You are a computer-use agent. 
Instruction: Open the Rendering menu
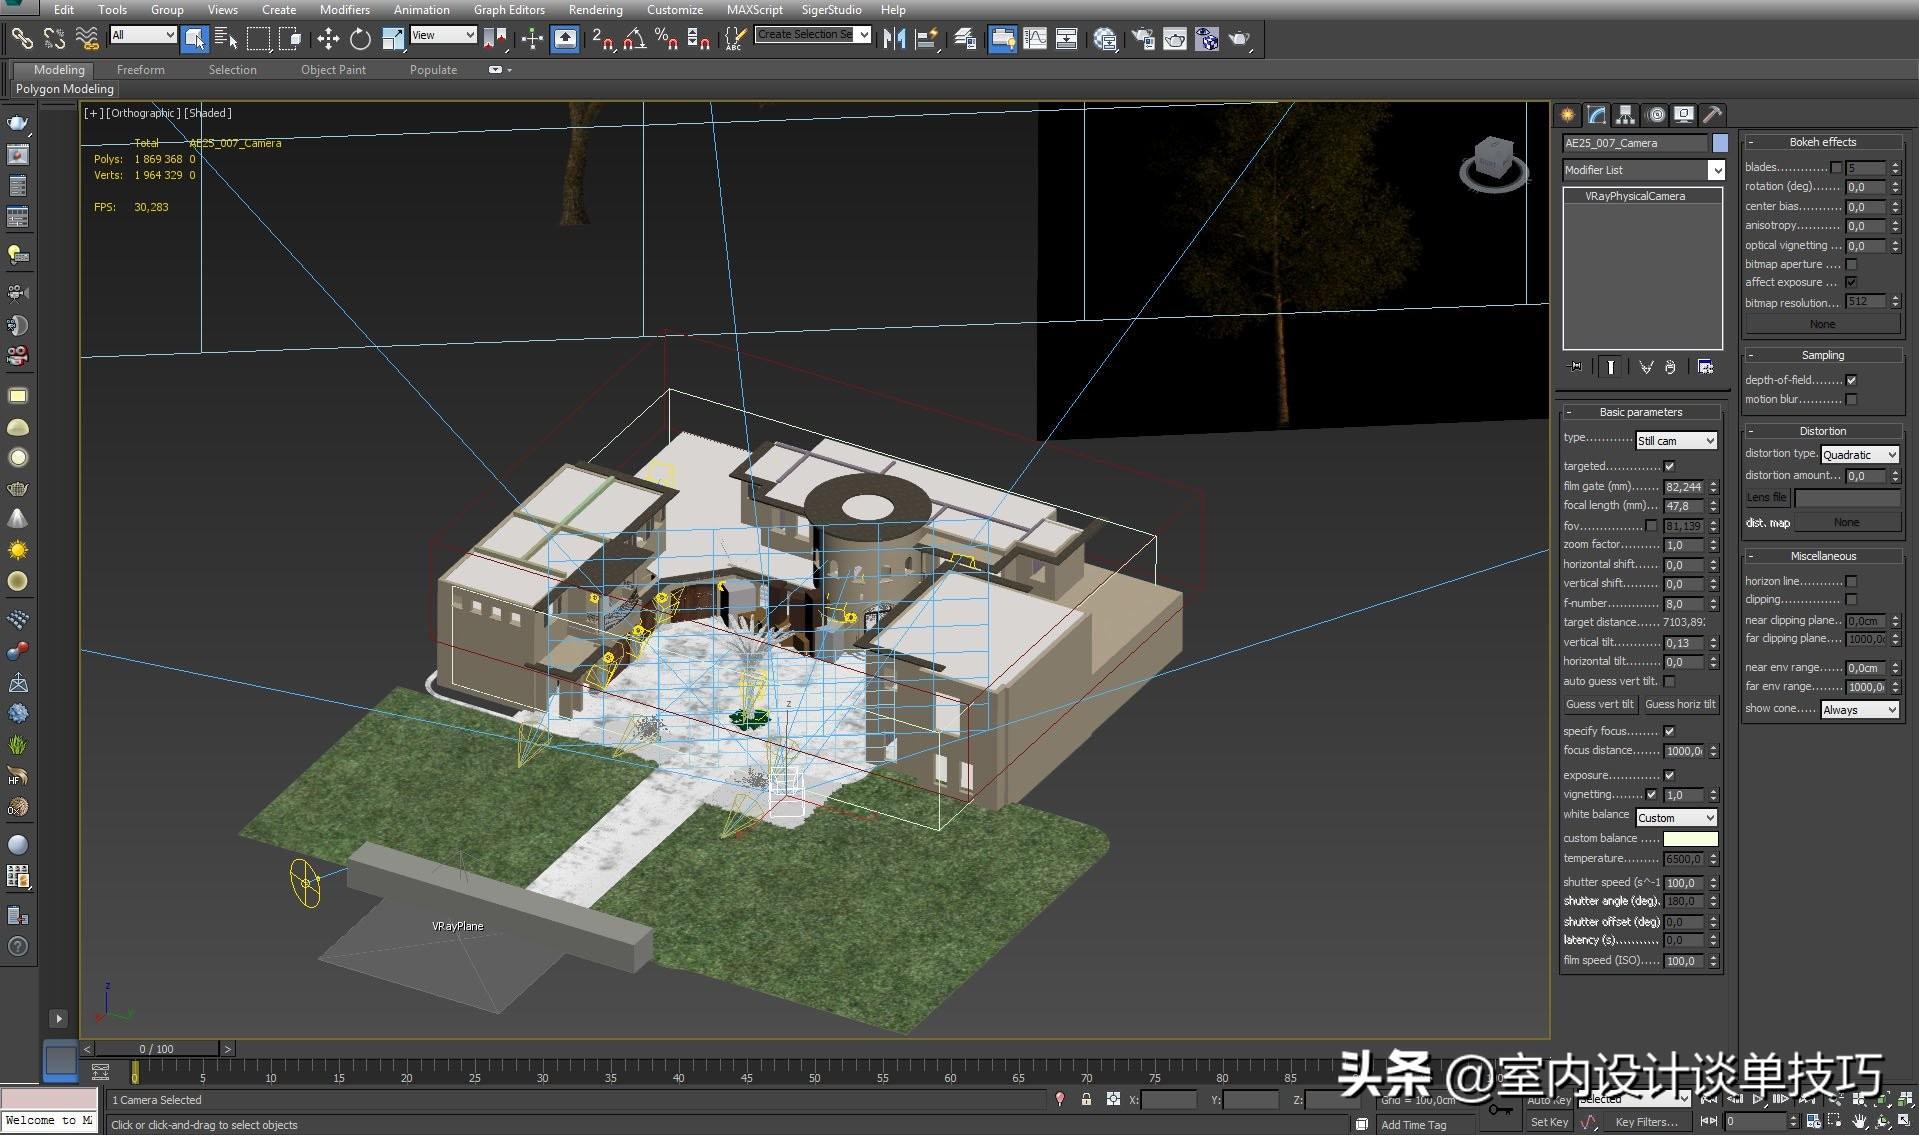tap(595, 9)
